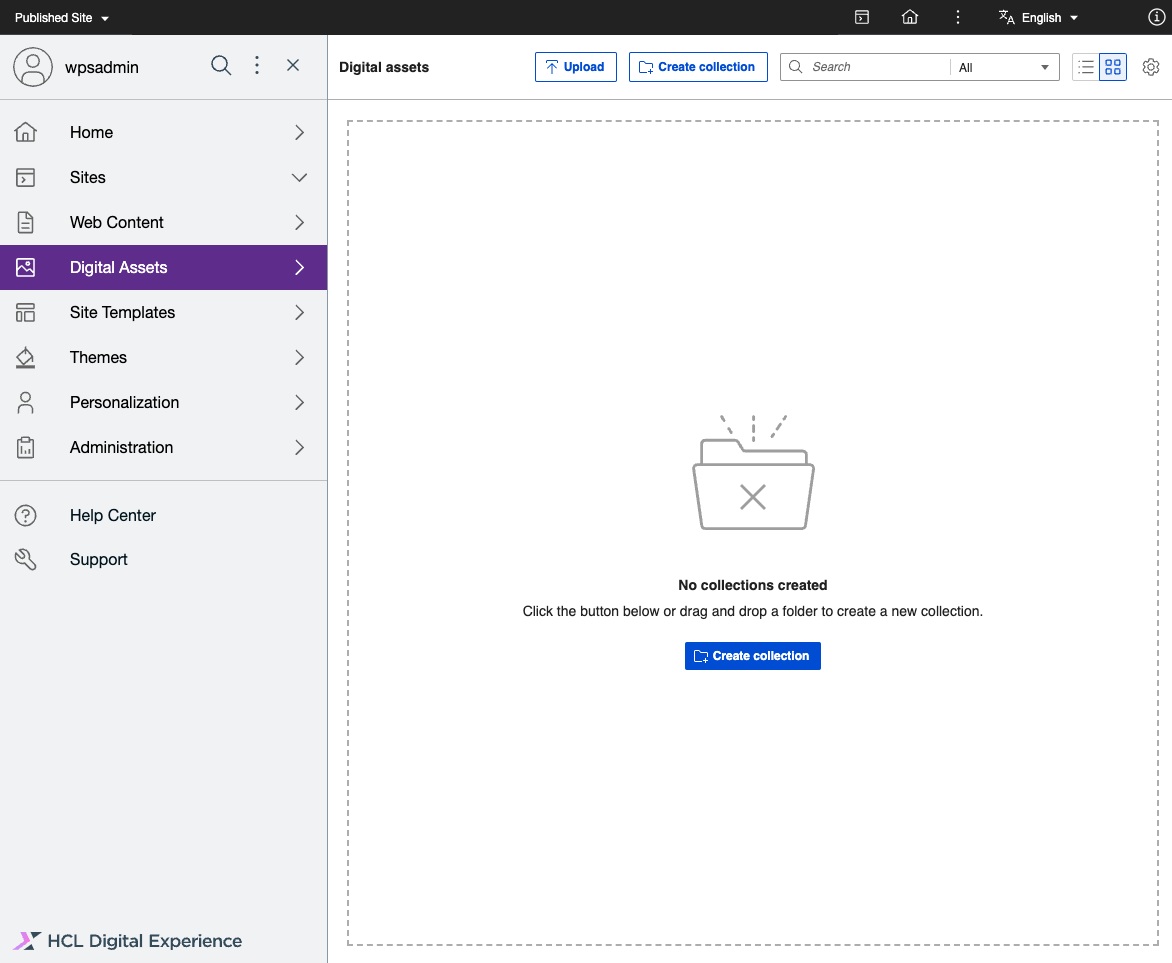Enable grid view for assets
The height and width of the screenshot is (963, 1172).
coord(1113,67)
